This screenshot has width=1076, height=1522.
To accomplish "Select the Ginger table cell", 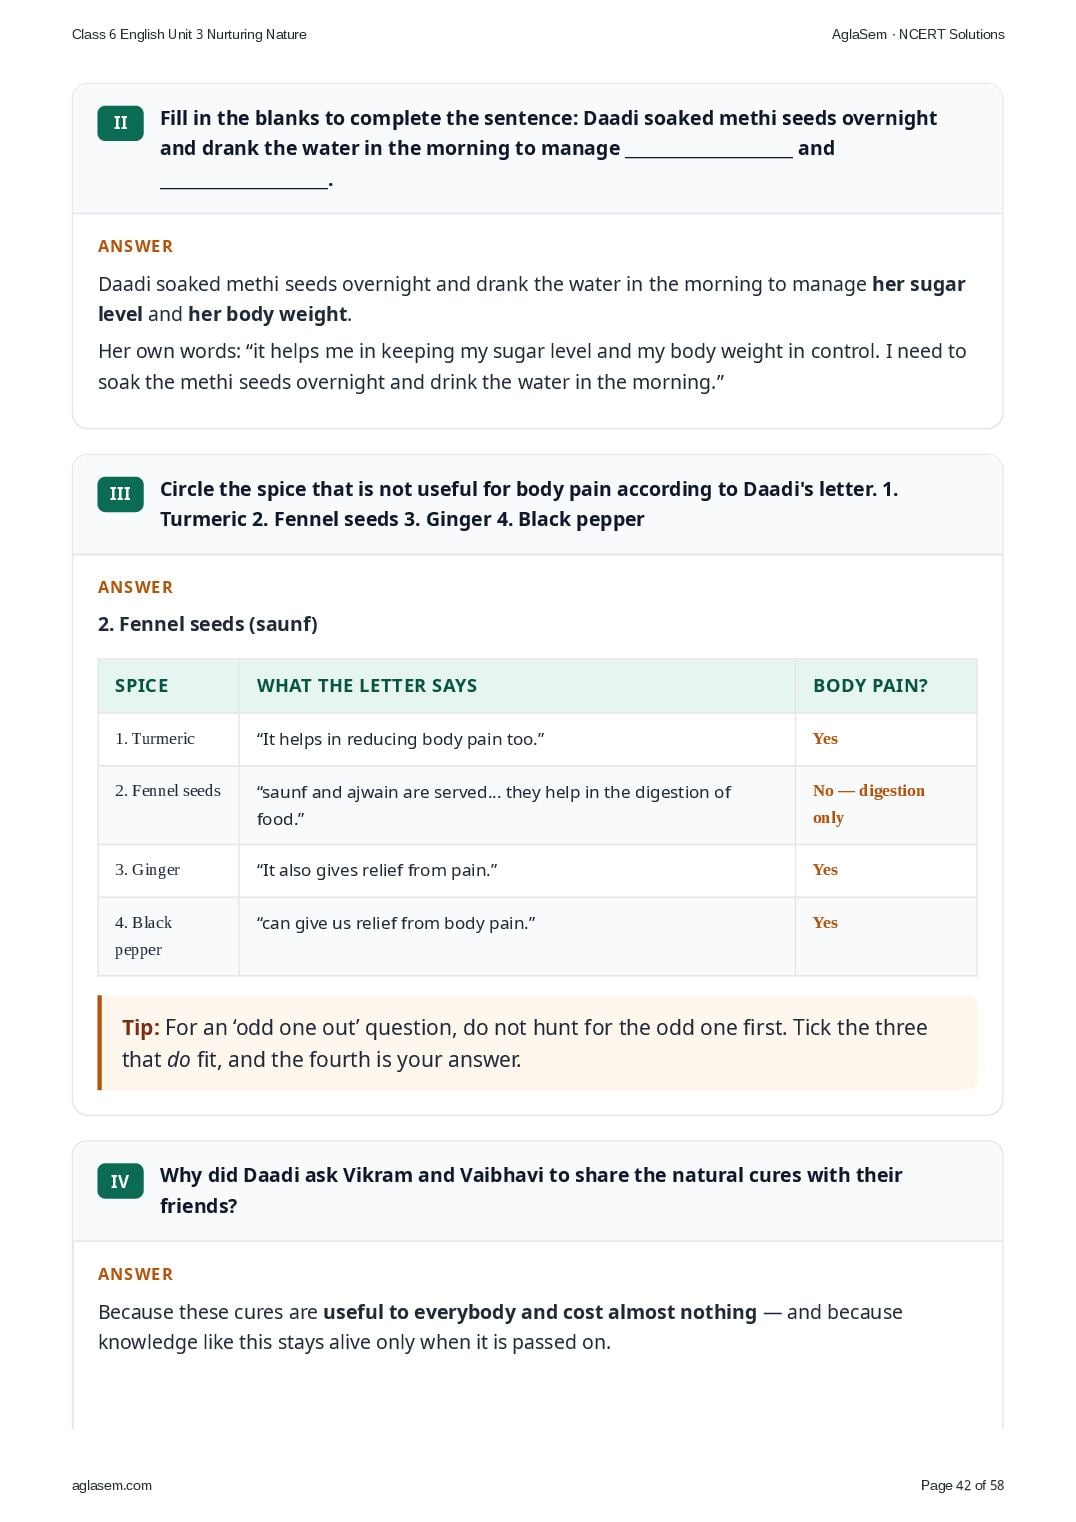I will 168,870.
